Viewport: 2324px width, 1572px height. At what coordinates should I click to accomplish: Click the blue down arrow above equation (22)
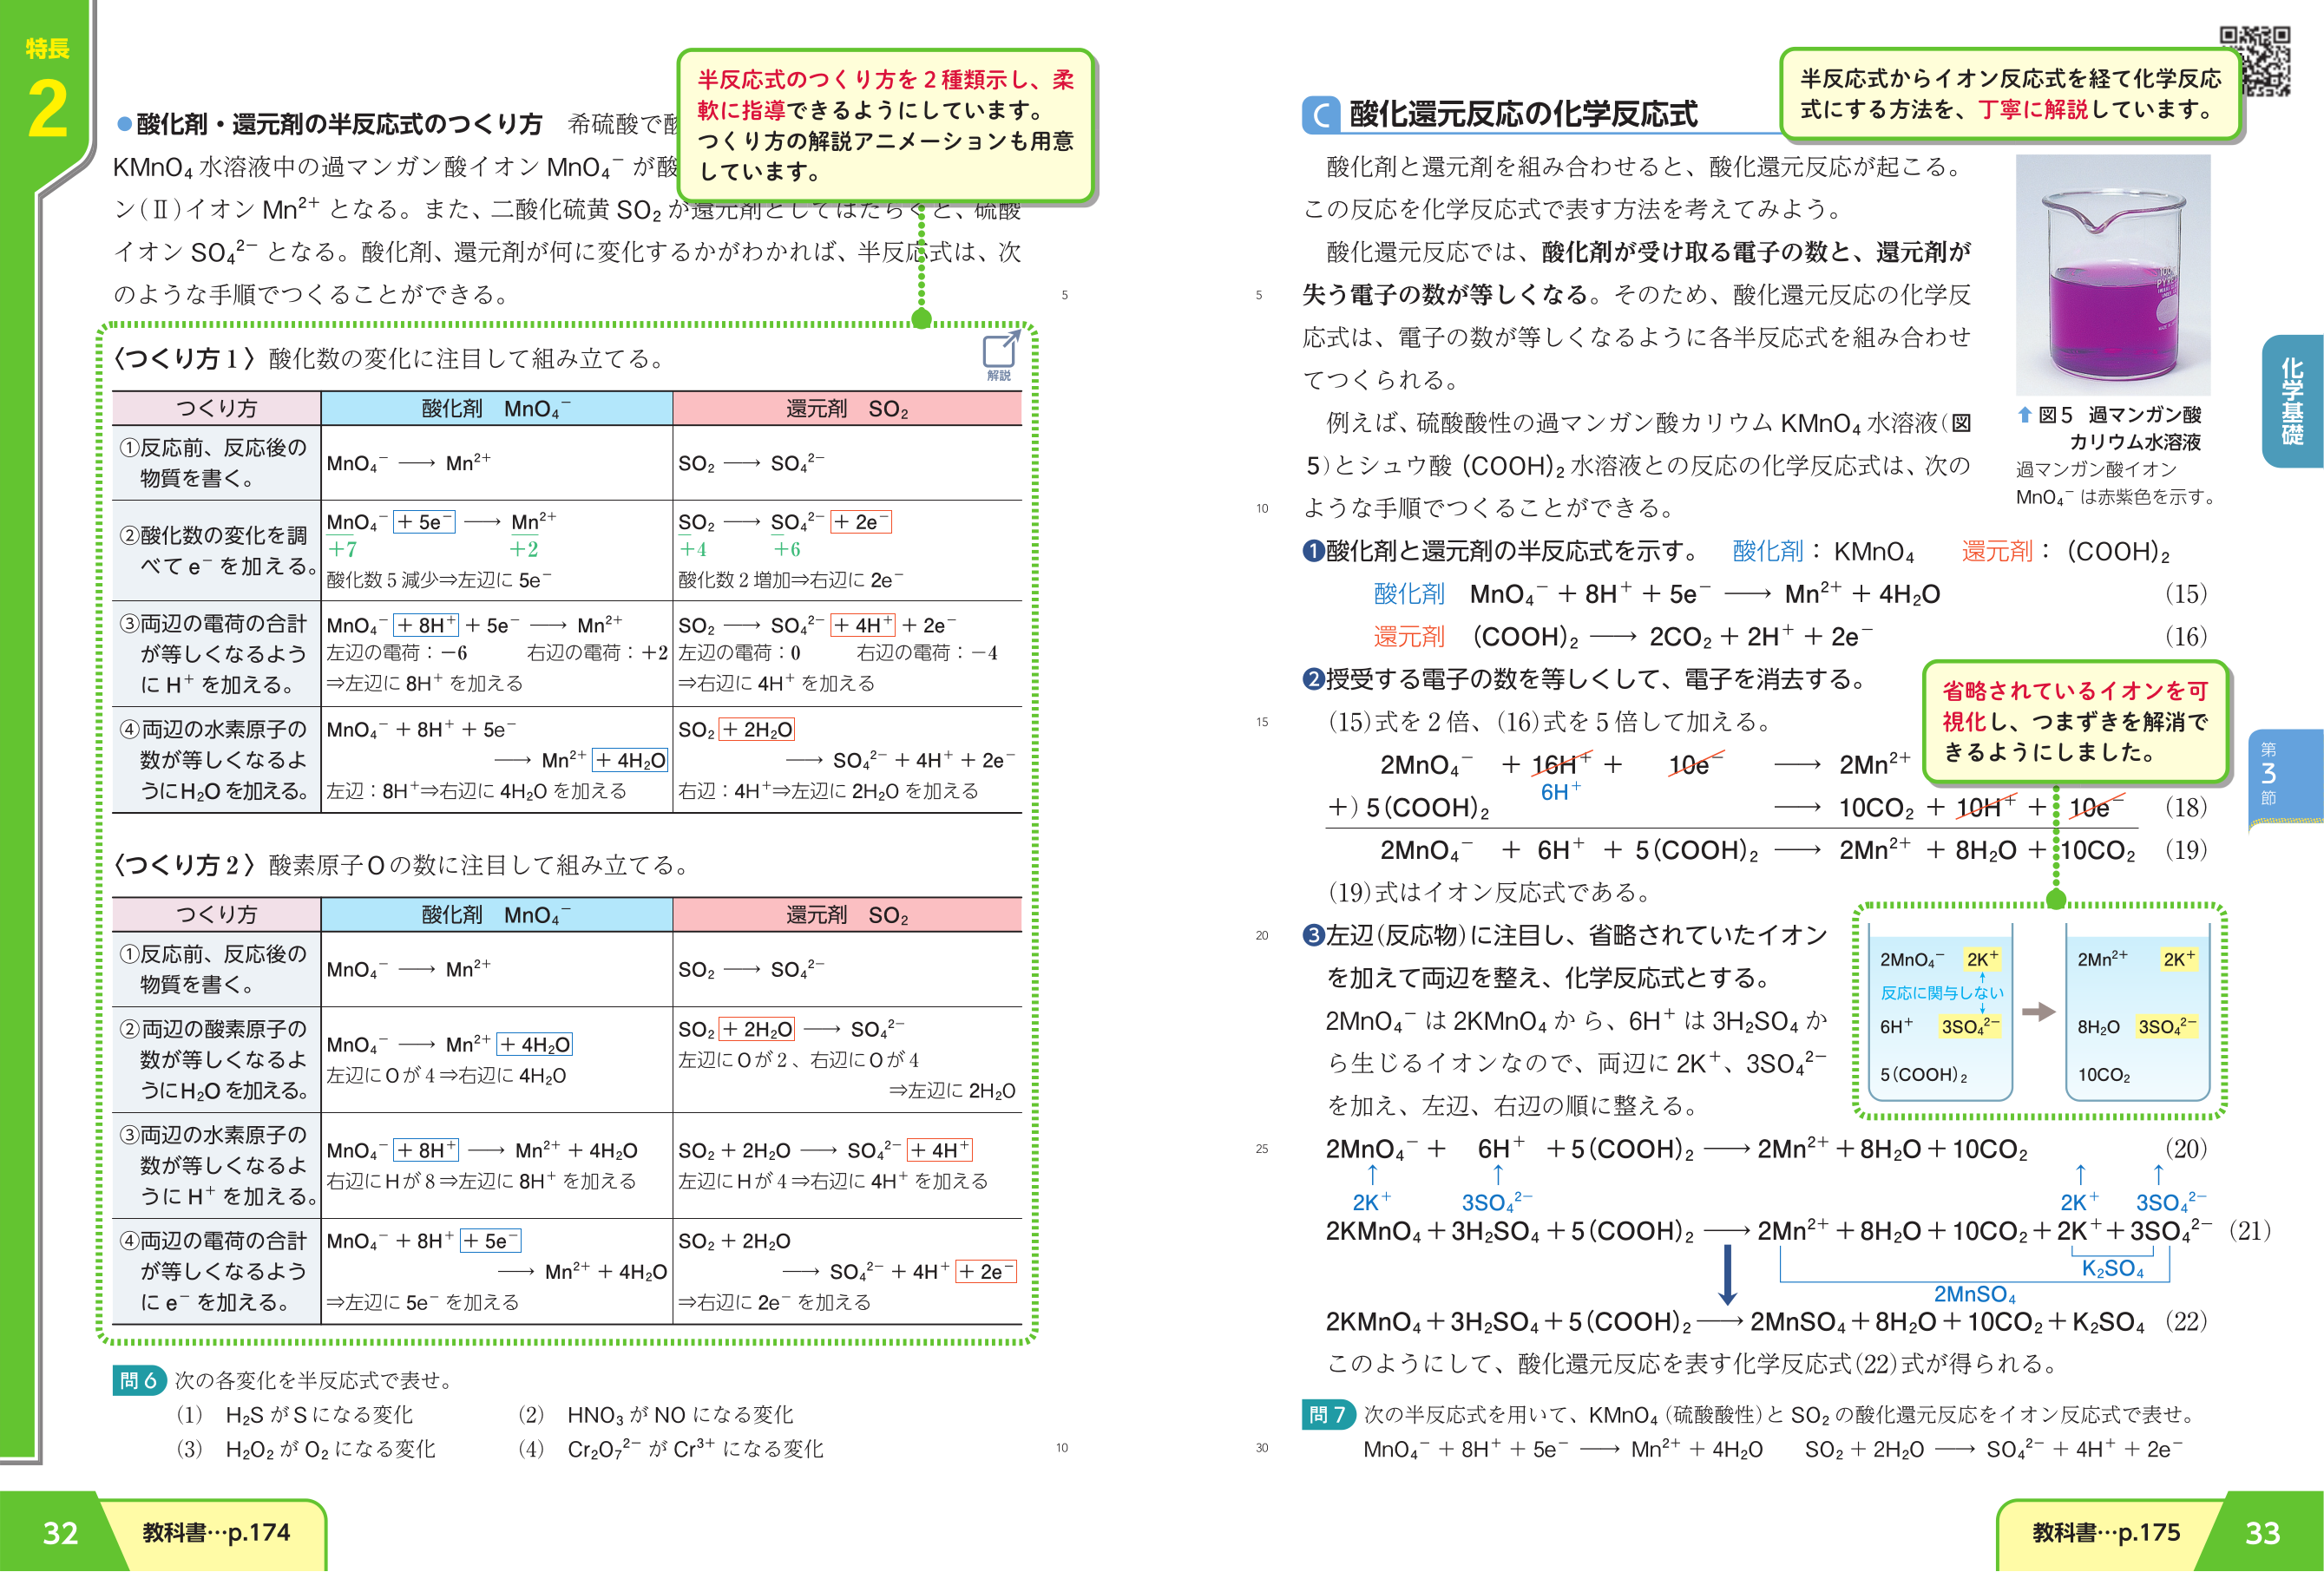[x=1726, y=1274]
